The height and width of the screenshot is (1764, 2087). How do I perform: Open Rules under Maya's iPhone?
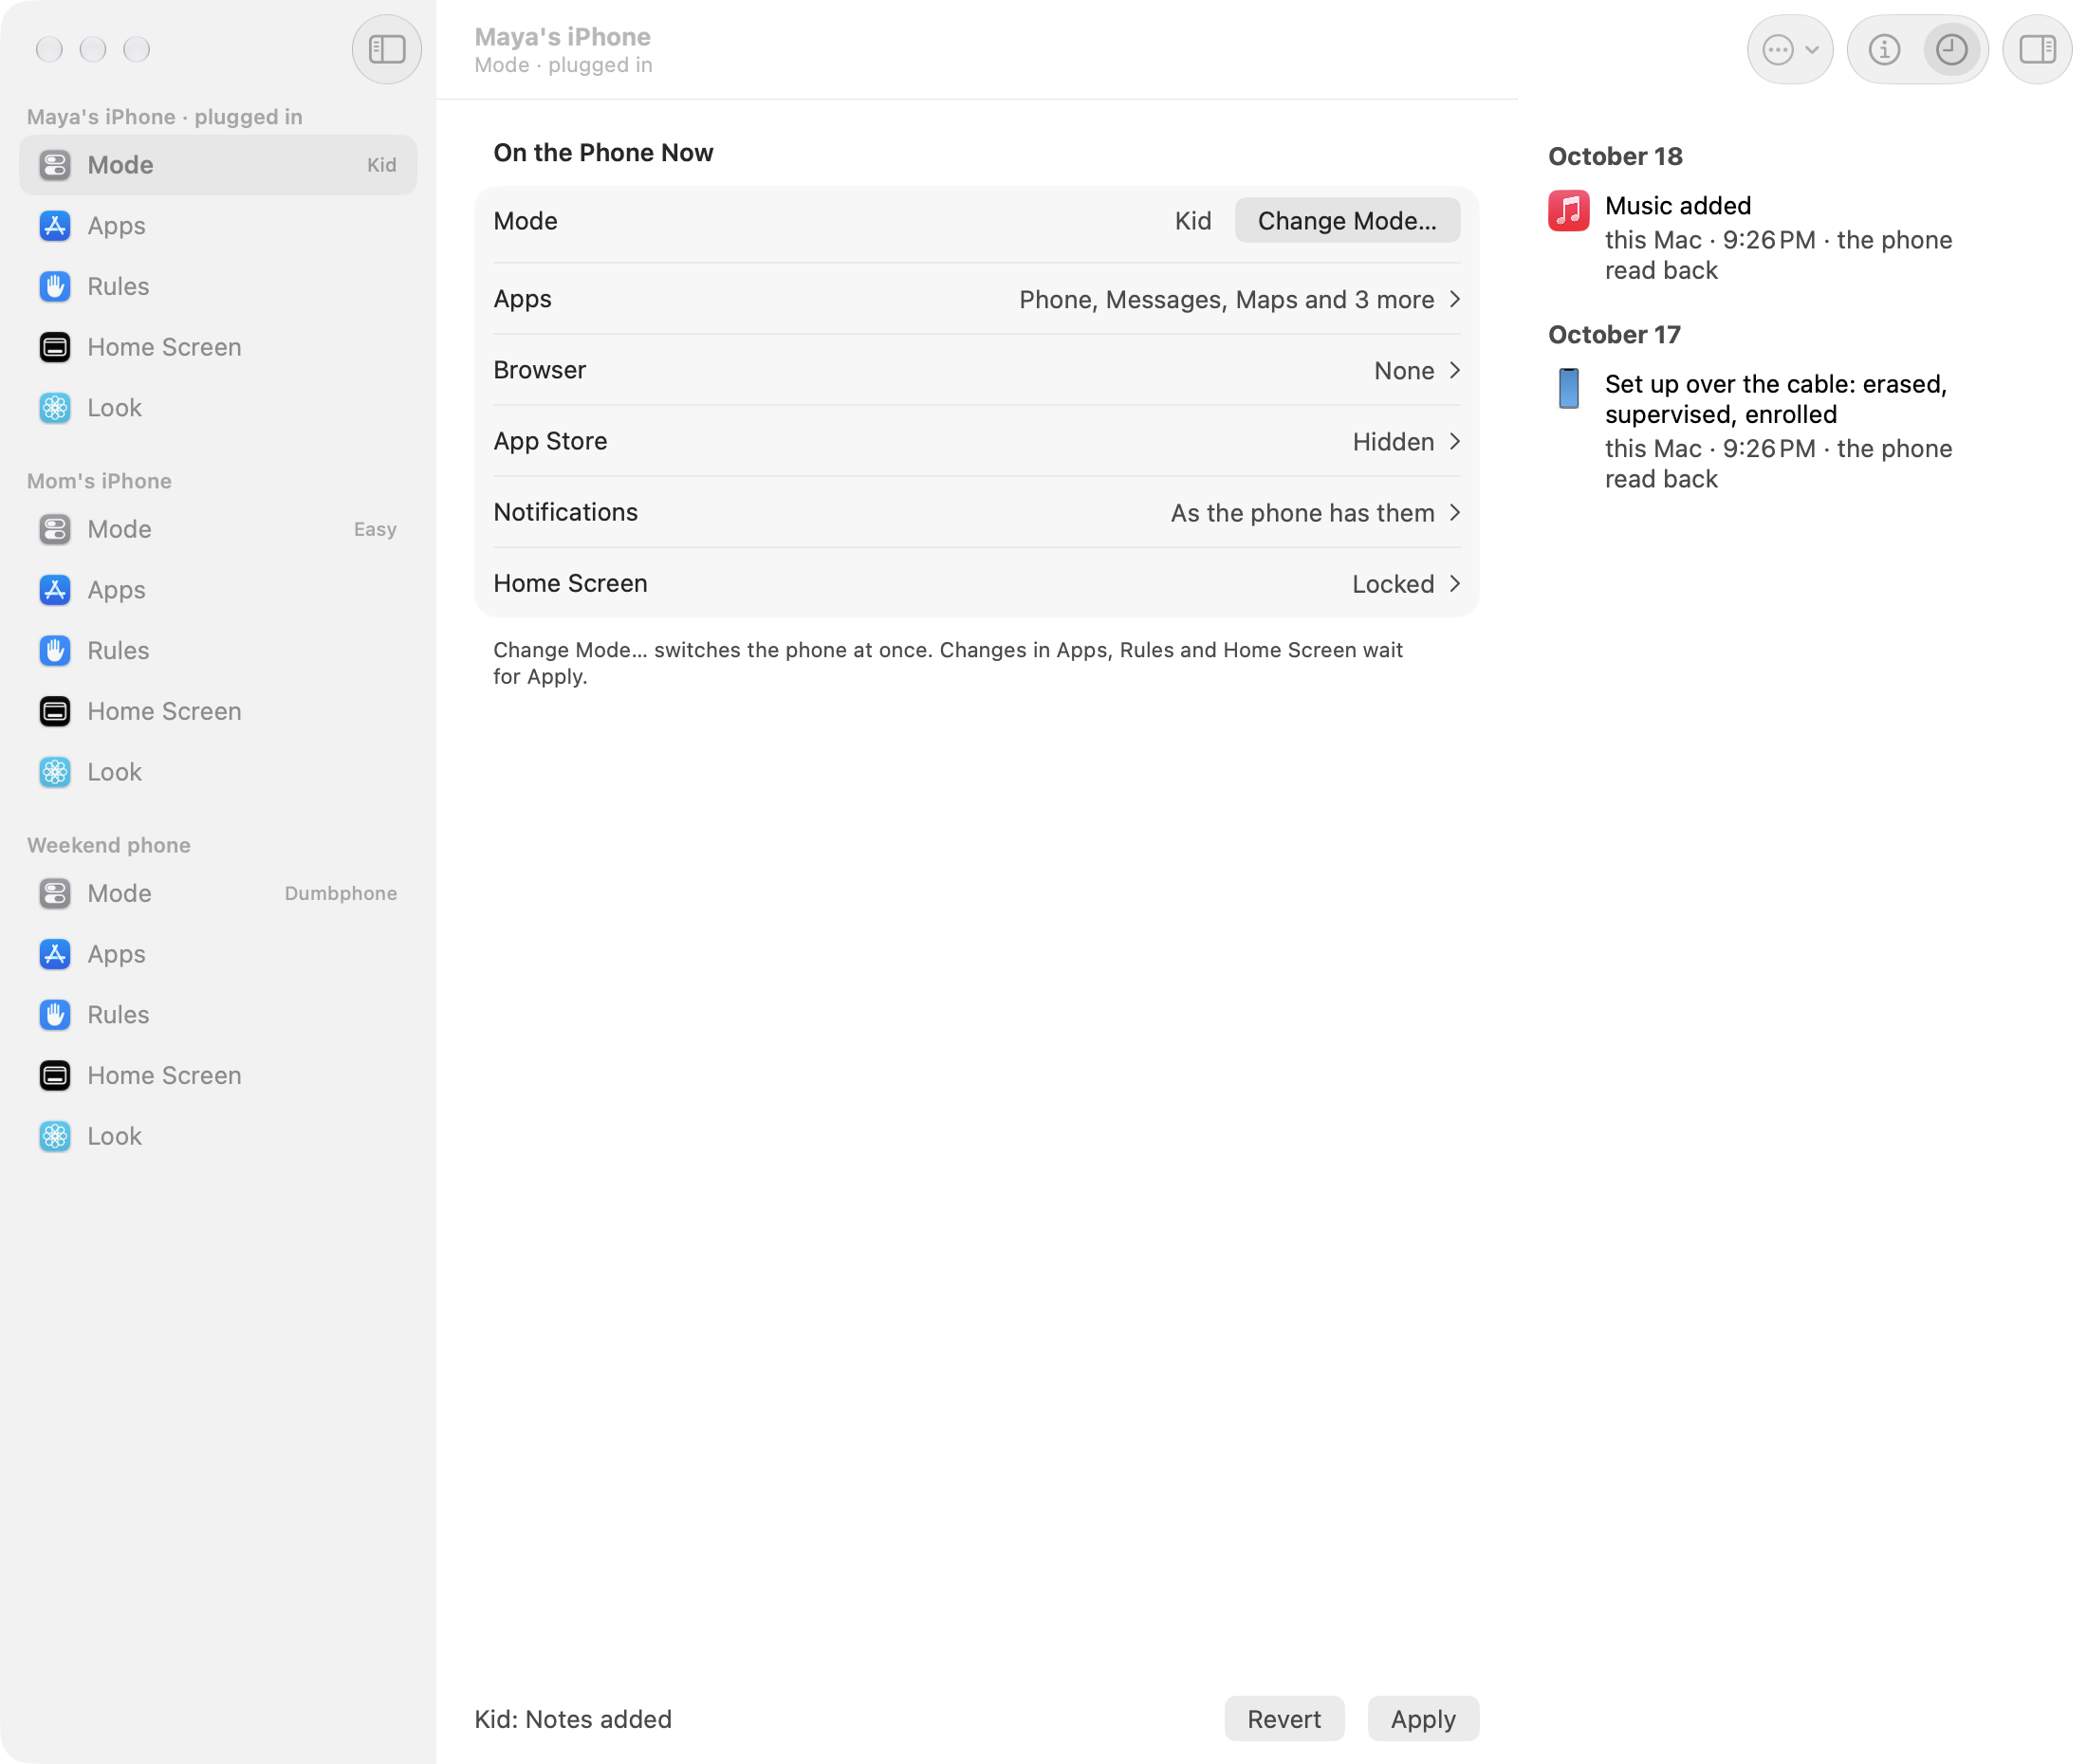218,286
